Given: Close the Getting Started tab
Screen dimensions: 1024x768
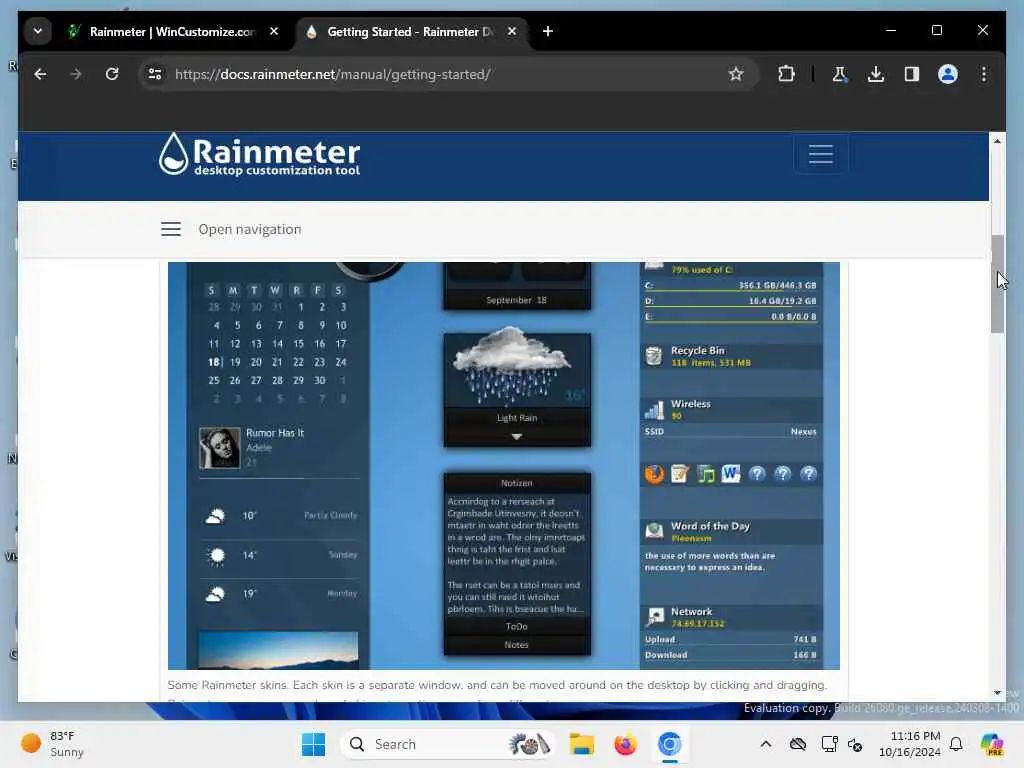Looking at the screenshot, I should (x=512, y=31).
